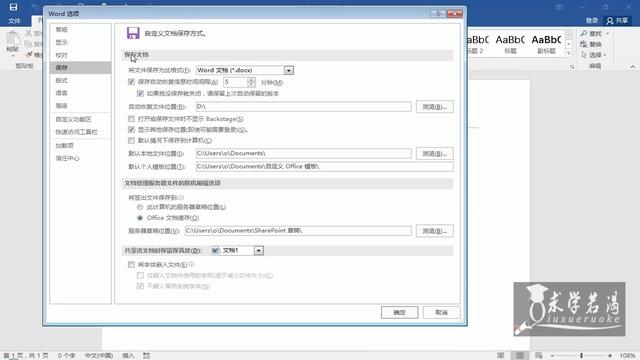Click 浏览 beside the server drafts location
640x360 pixels.
(435, 231)
